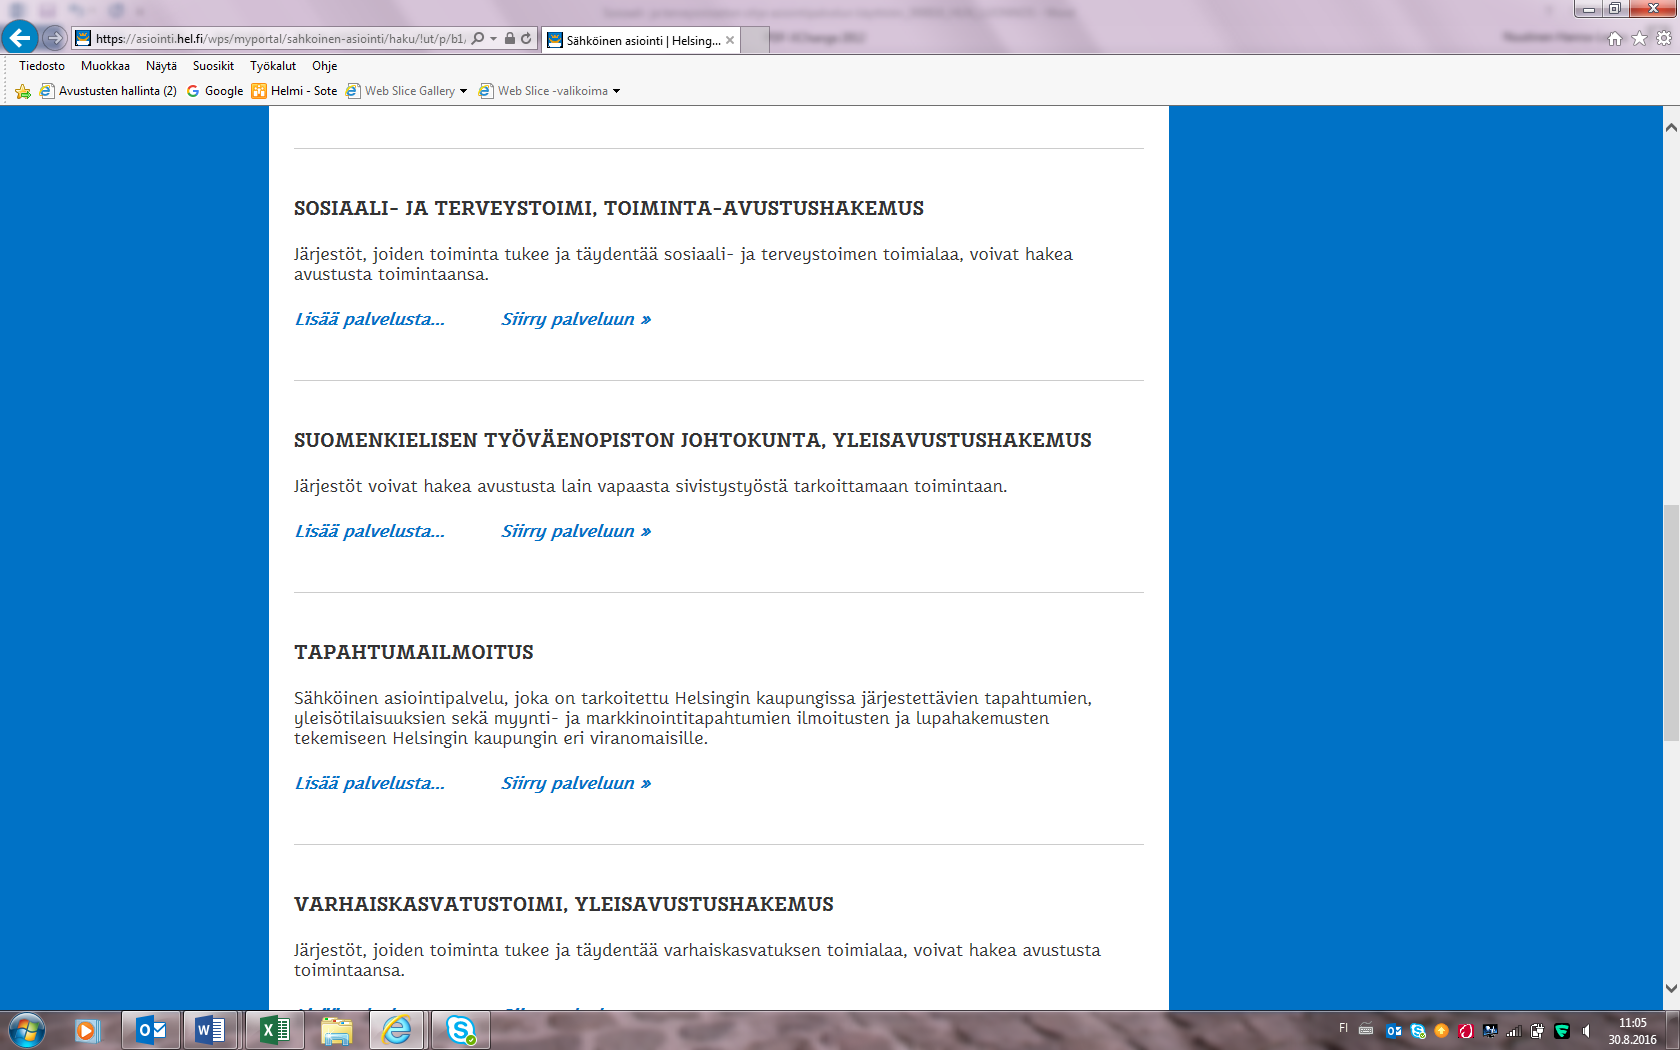
Task: Click the power plug tray icon
Action: (x=1537, y=1031)
